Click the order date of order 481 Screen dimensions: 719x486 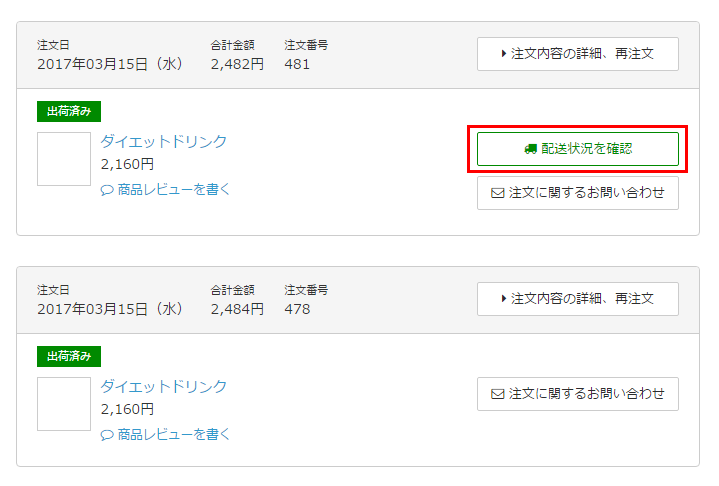[x=110, y=64]
